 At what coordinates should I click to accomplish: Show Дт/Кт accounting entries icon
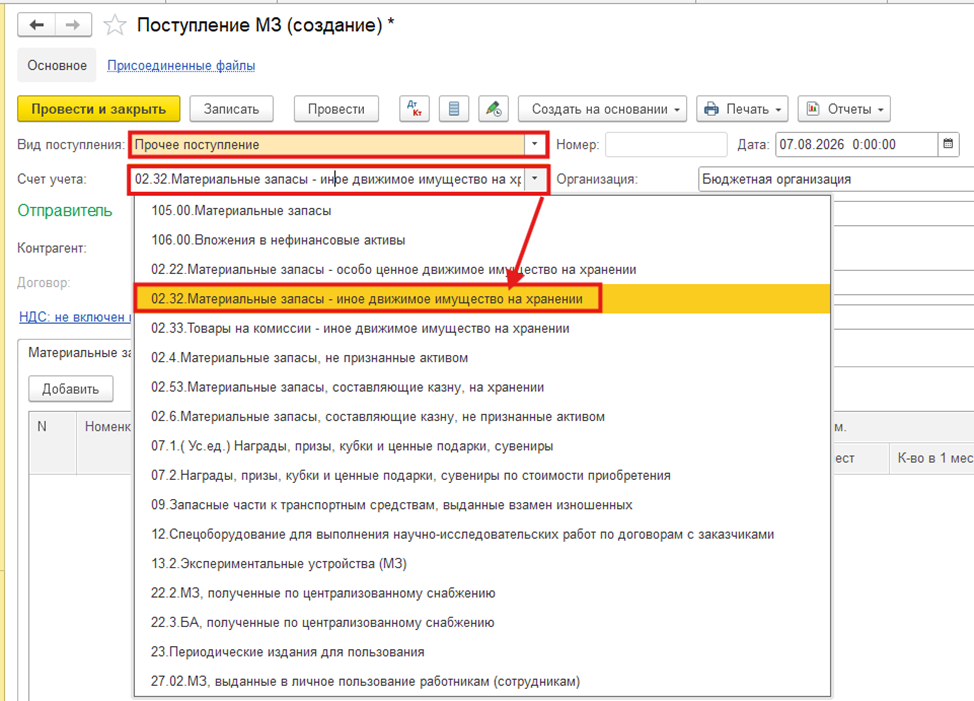coord(414,109)
